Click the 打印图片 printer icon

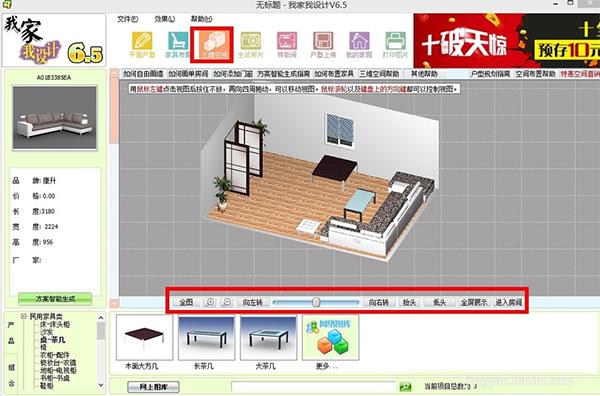pyautogui.click(x=395, y=41)
